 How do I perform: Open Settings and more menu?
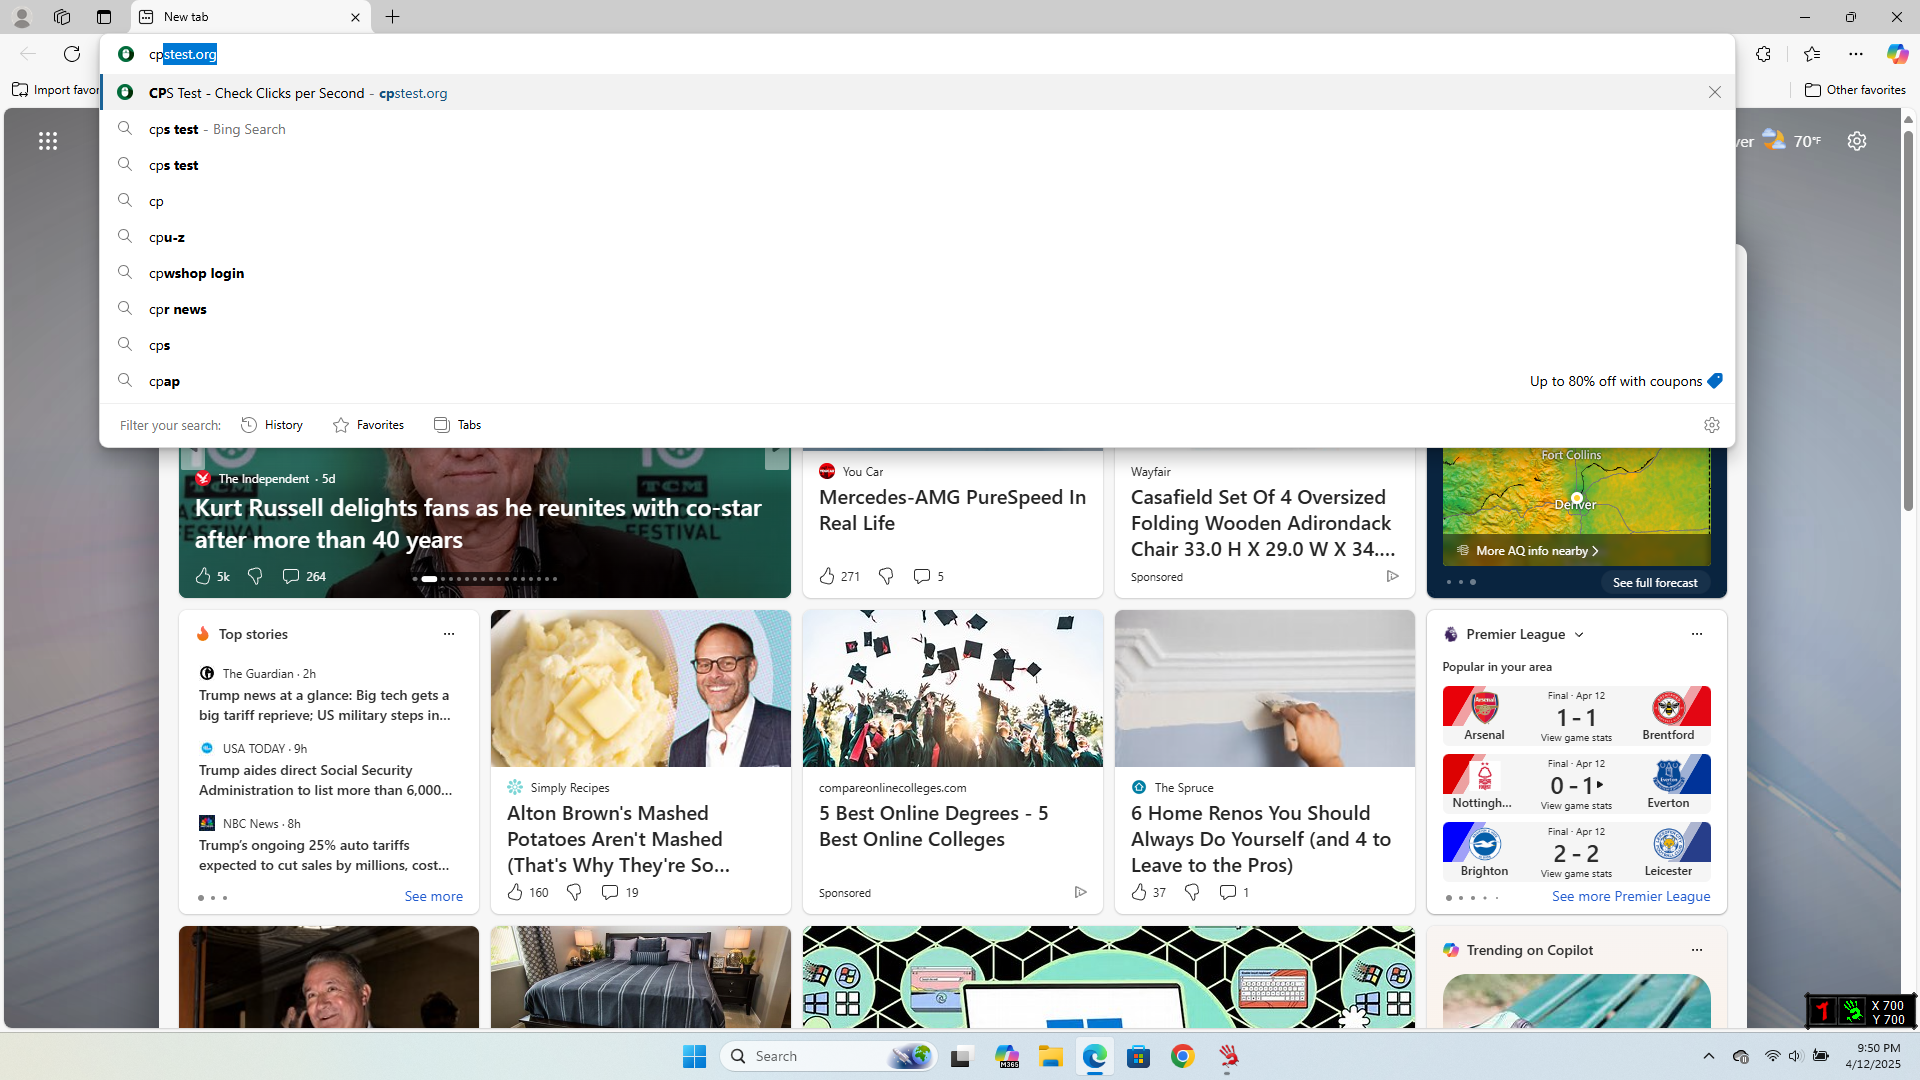click(1856, 54)
